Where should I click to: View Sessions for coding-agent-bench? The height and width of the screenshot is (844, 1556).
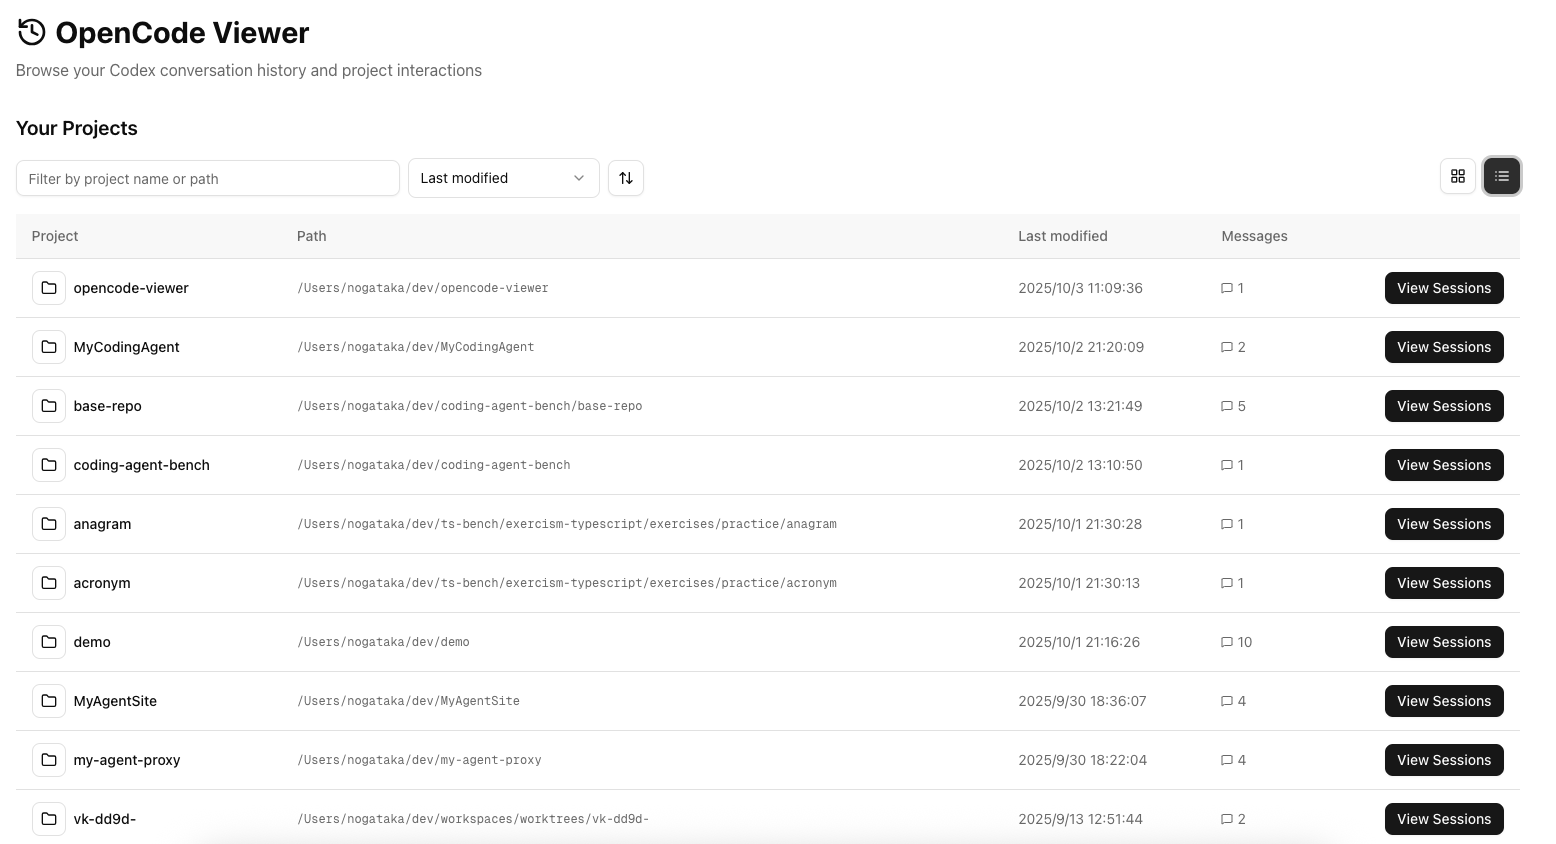[x=1444, y=465]
